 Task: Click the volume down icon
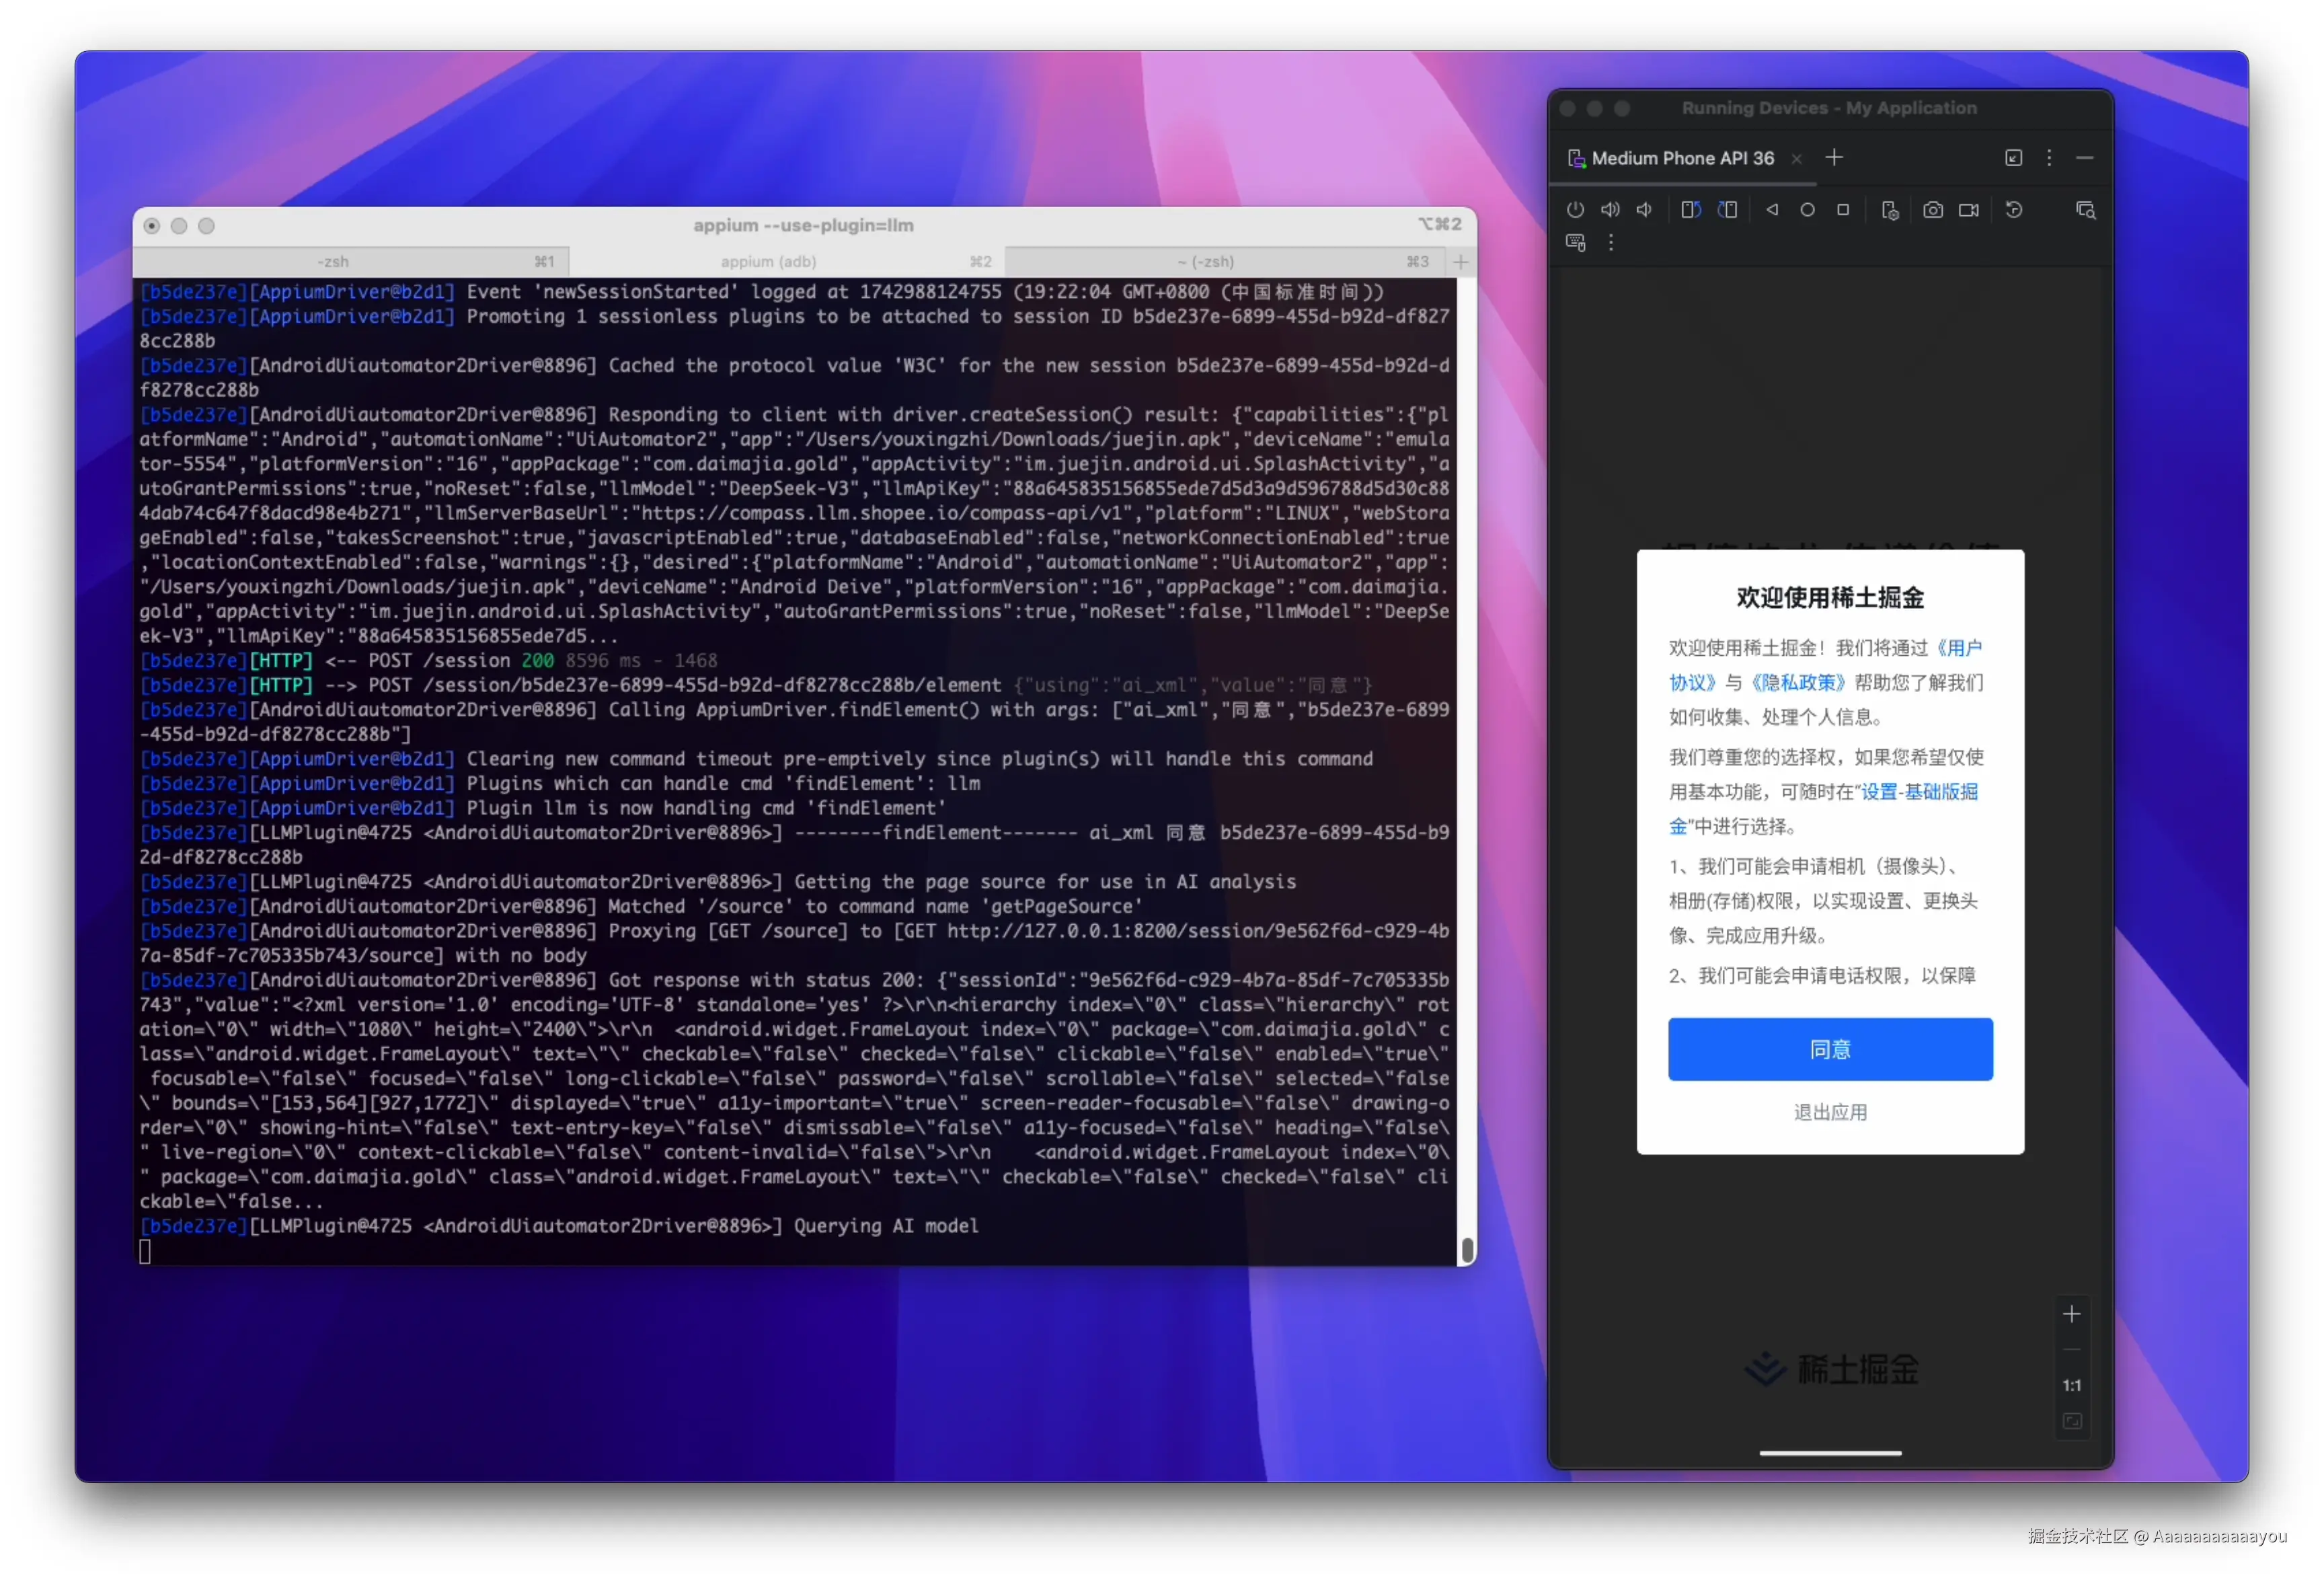coord(1645,210)
